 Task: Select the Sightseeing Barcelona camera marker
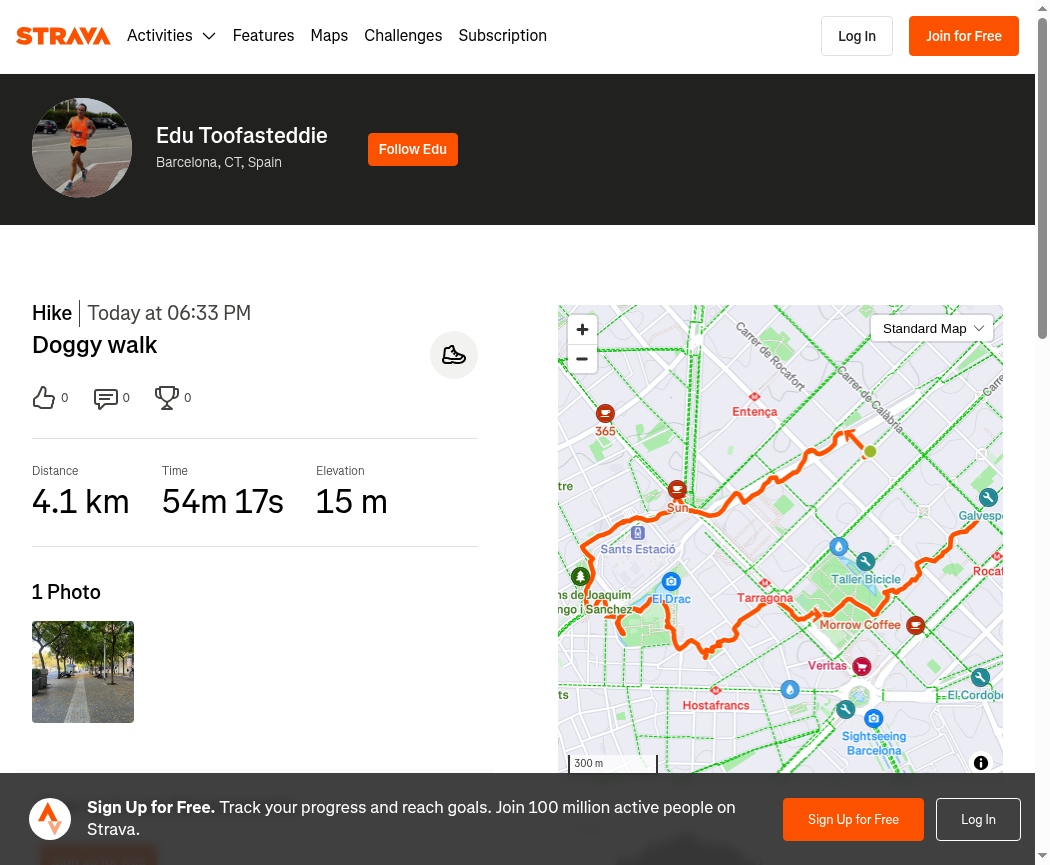873,718
